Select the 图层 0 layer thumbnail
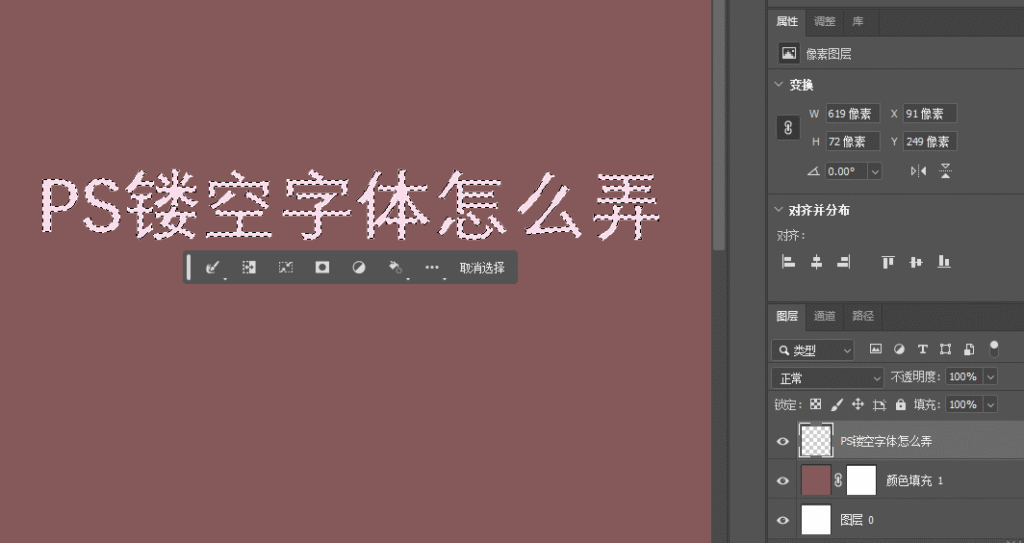Viewport: 1024px width, 543px height. coord(816,520)
